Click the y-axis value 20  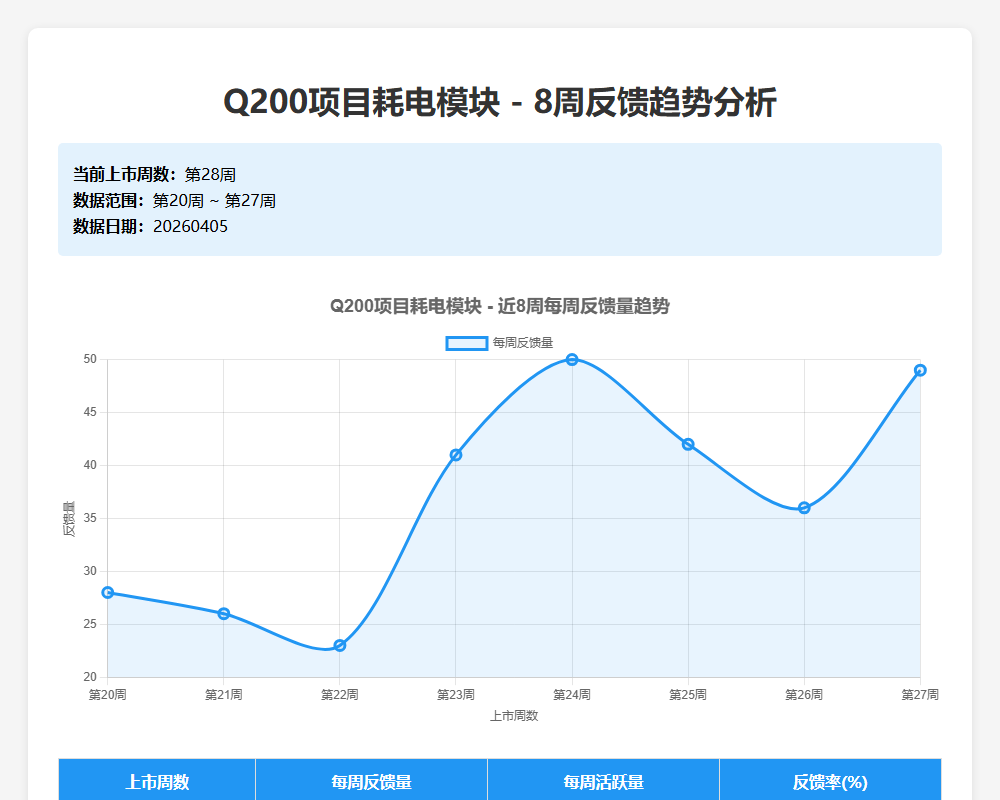(90, 677)
